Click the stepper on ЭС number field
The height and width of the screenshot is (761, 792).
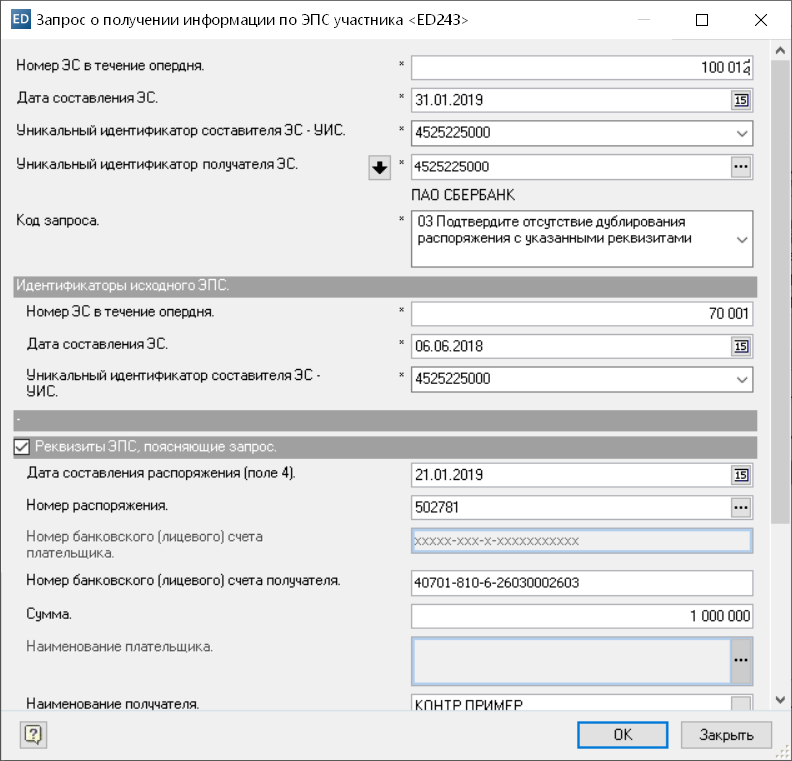click(x=747, y=67)
